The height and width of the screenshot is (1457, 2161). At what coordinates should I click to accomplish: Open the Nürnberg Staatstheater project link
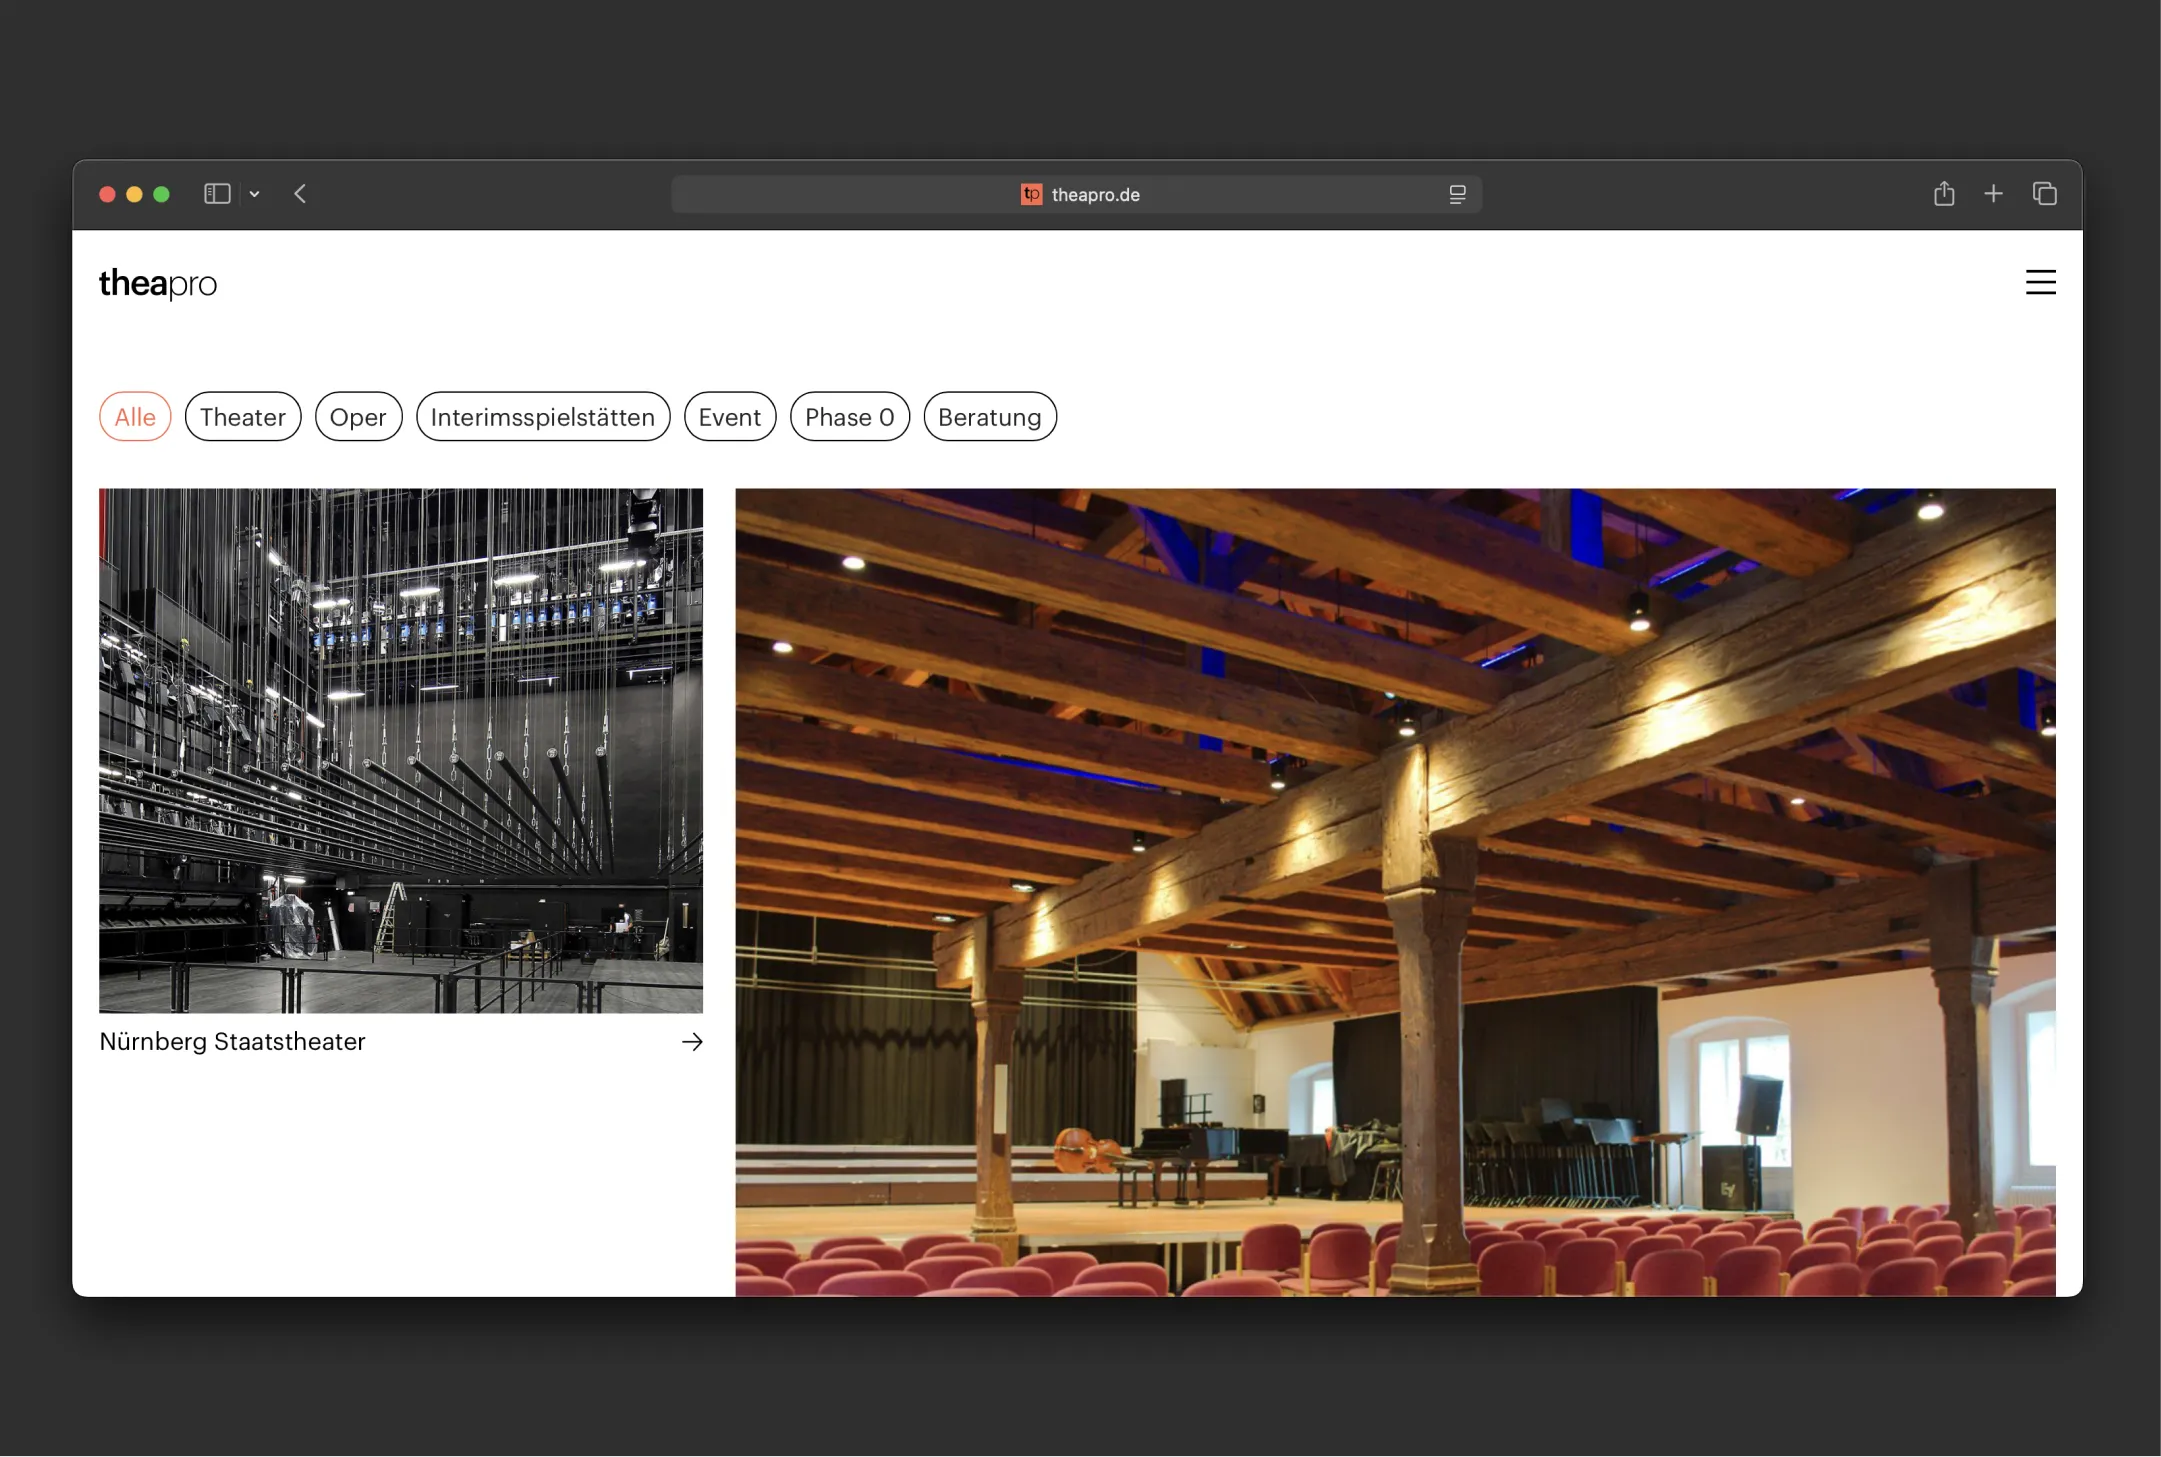232,1041
